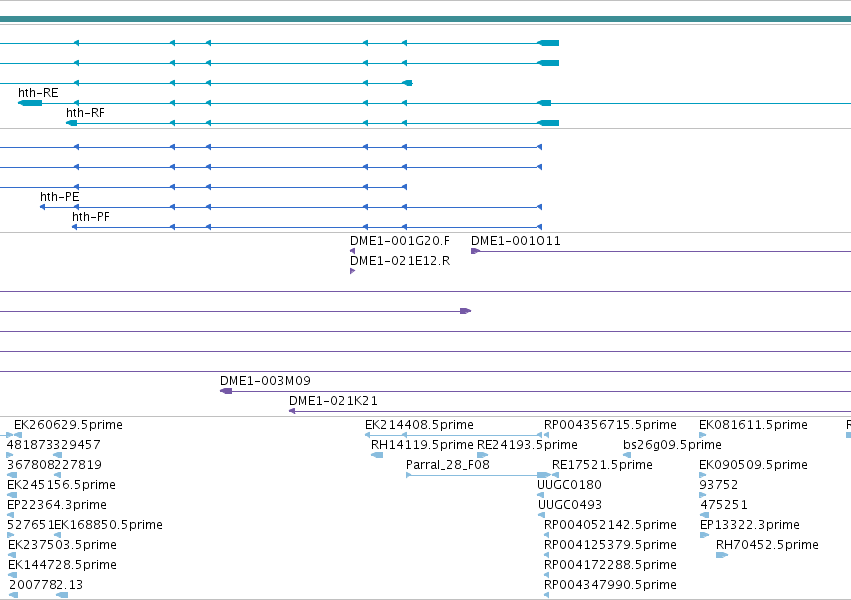851x600 pixels.
Task: Click the Parral_28_F08 feature line
Action: pyautogui.click(x=478, y=475)
